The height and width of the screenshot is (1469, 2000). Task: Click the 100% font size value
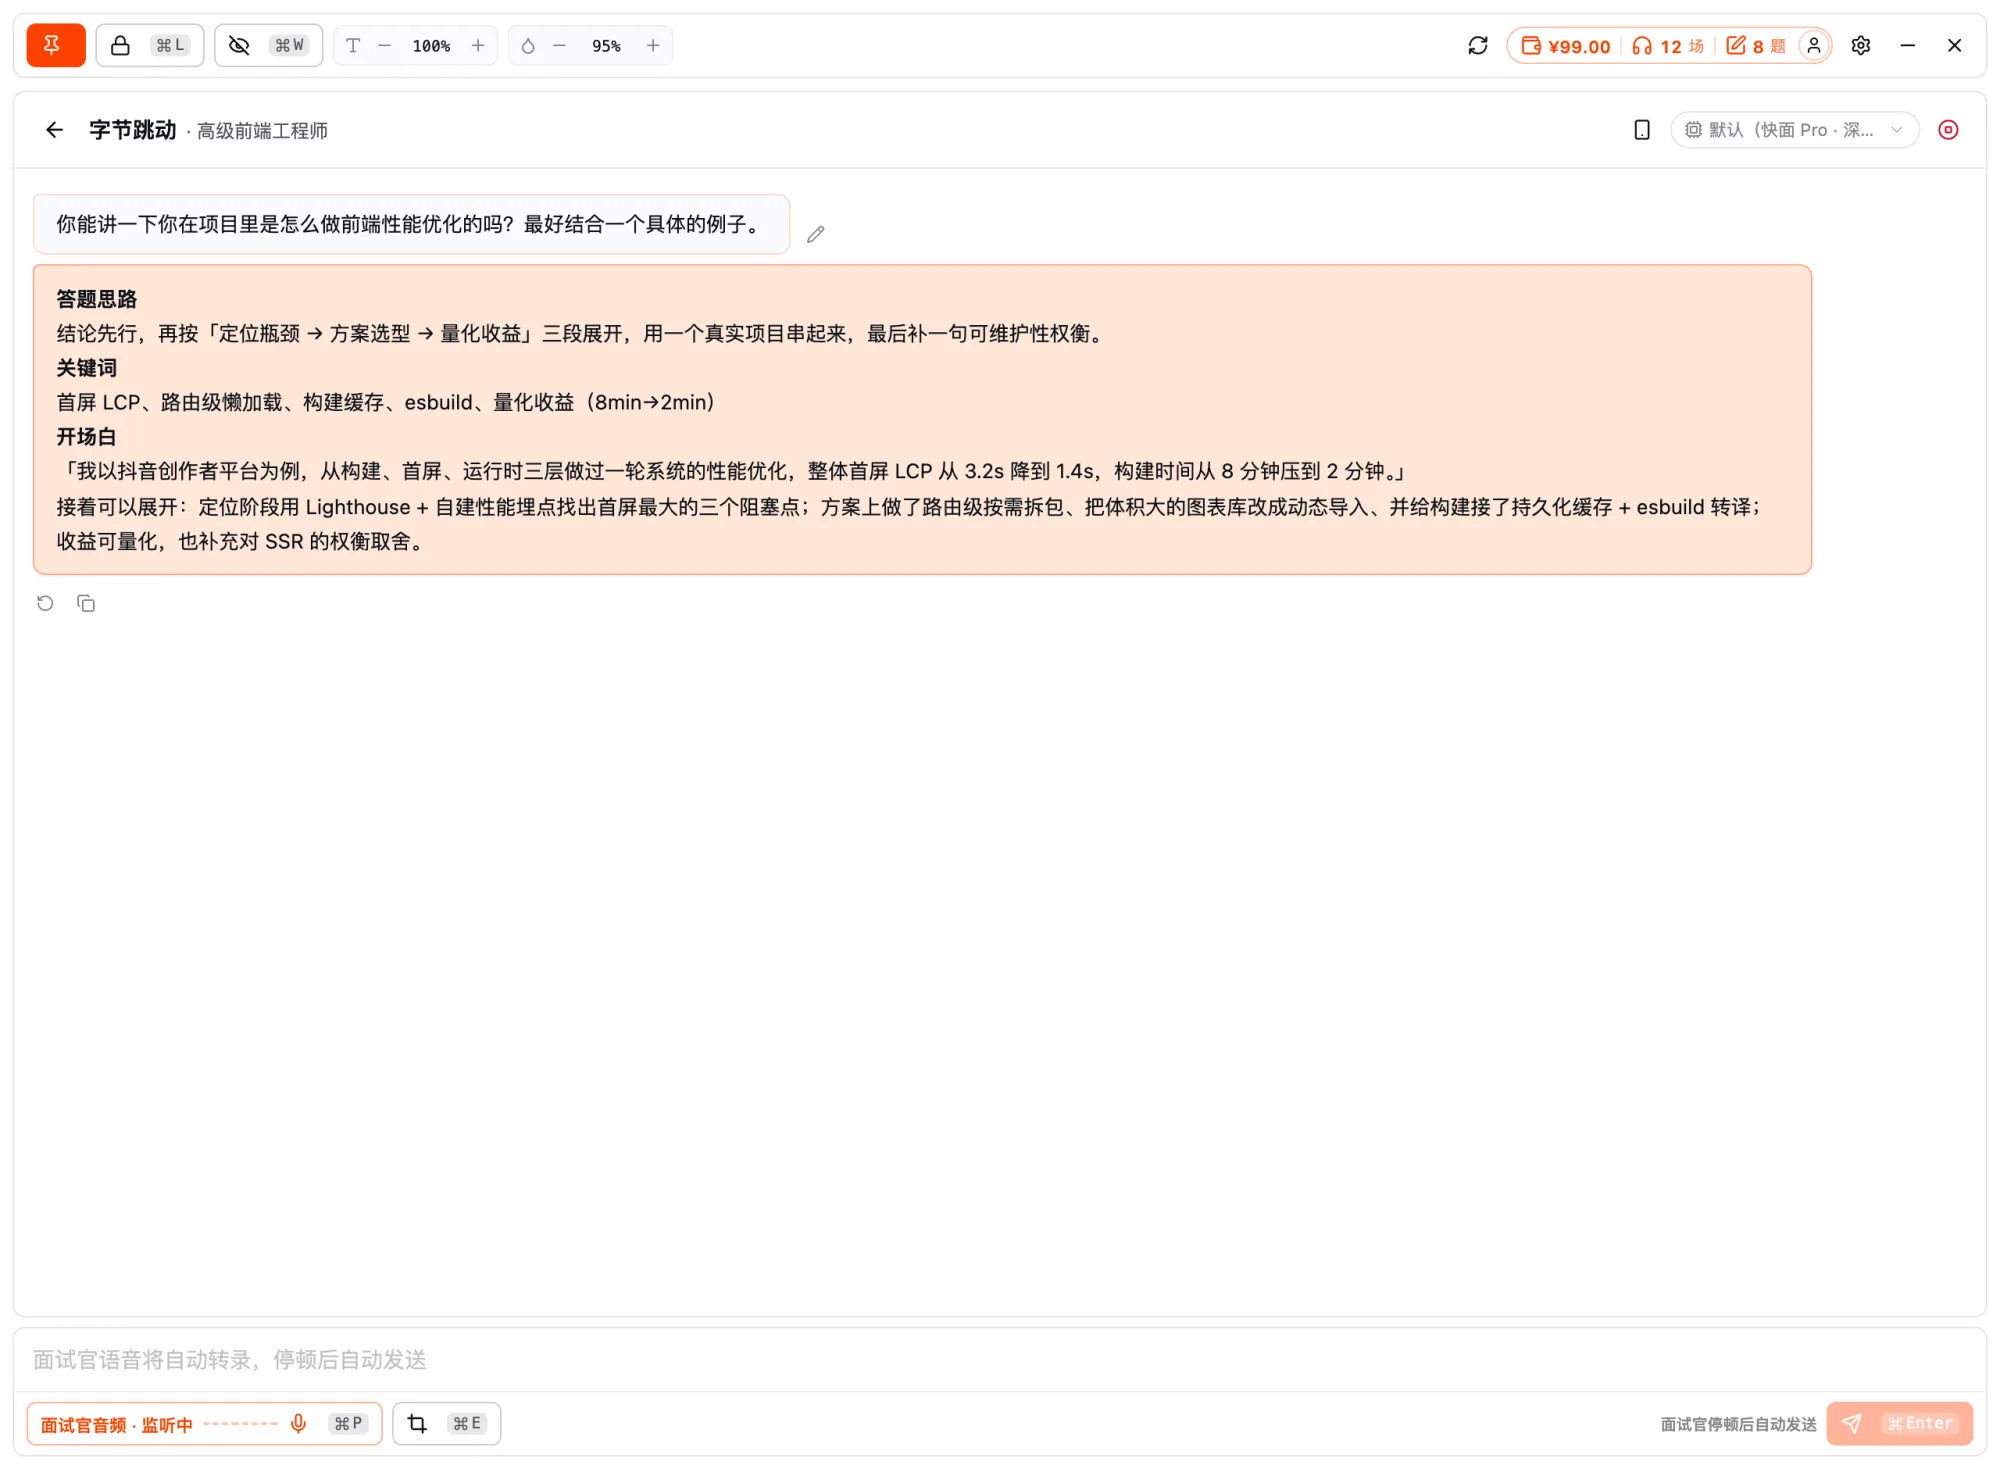431,46
